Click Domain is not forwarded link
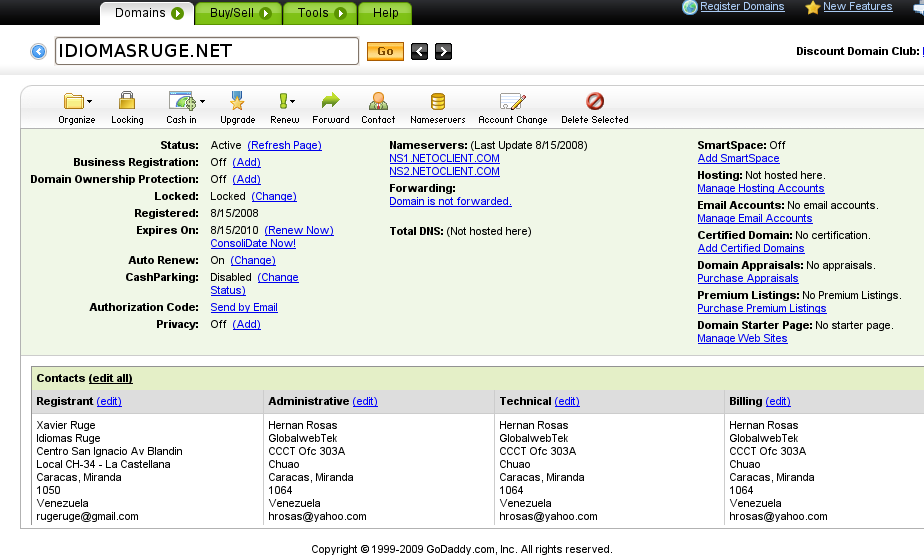Viewport: 924px width, 556px height. pos(450,201)
